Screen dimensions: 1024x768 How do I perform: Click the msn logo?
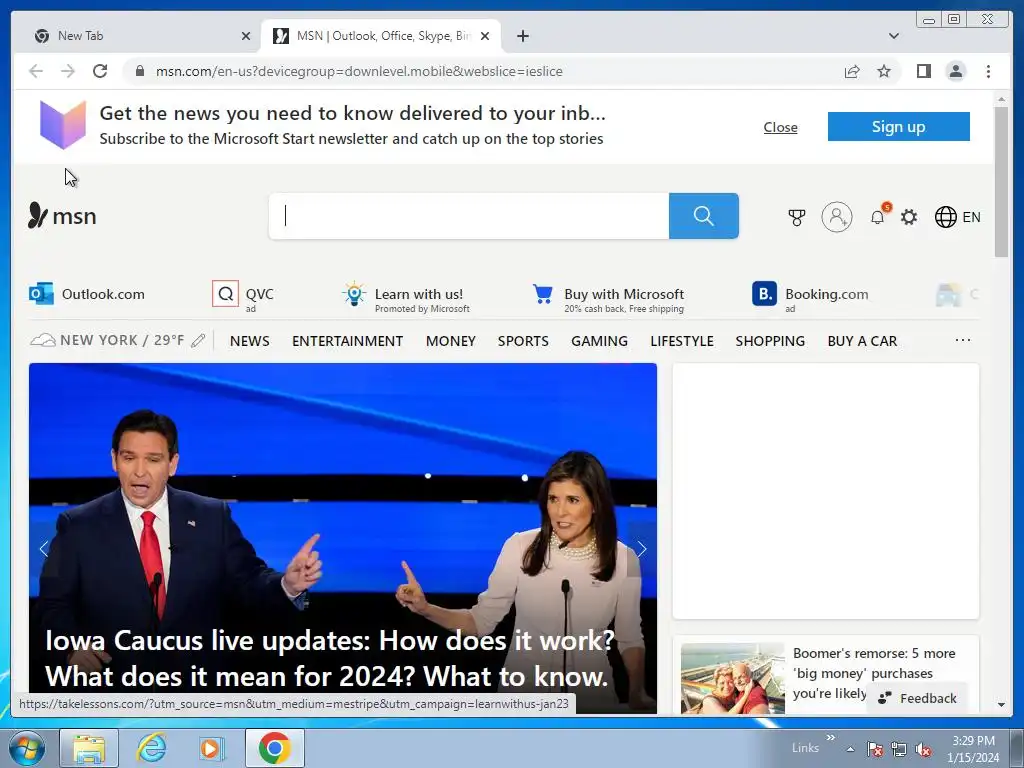pyautogui.click(x=62, y=216)
